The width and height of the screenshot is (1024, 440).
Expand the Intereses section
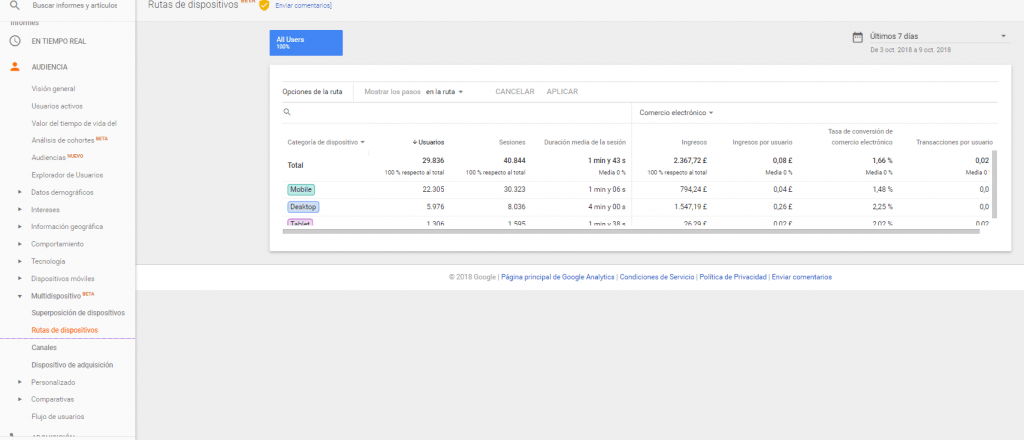point(20,210)
